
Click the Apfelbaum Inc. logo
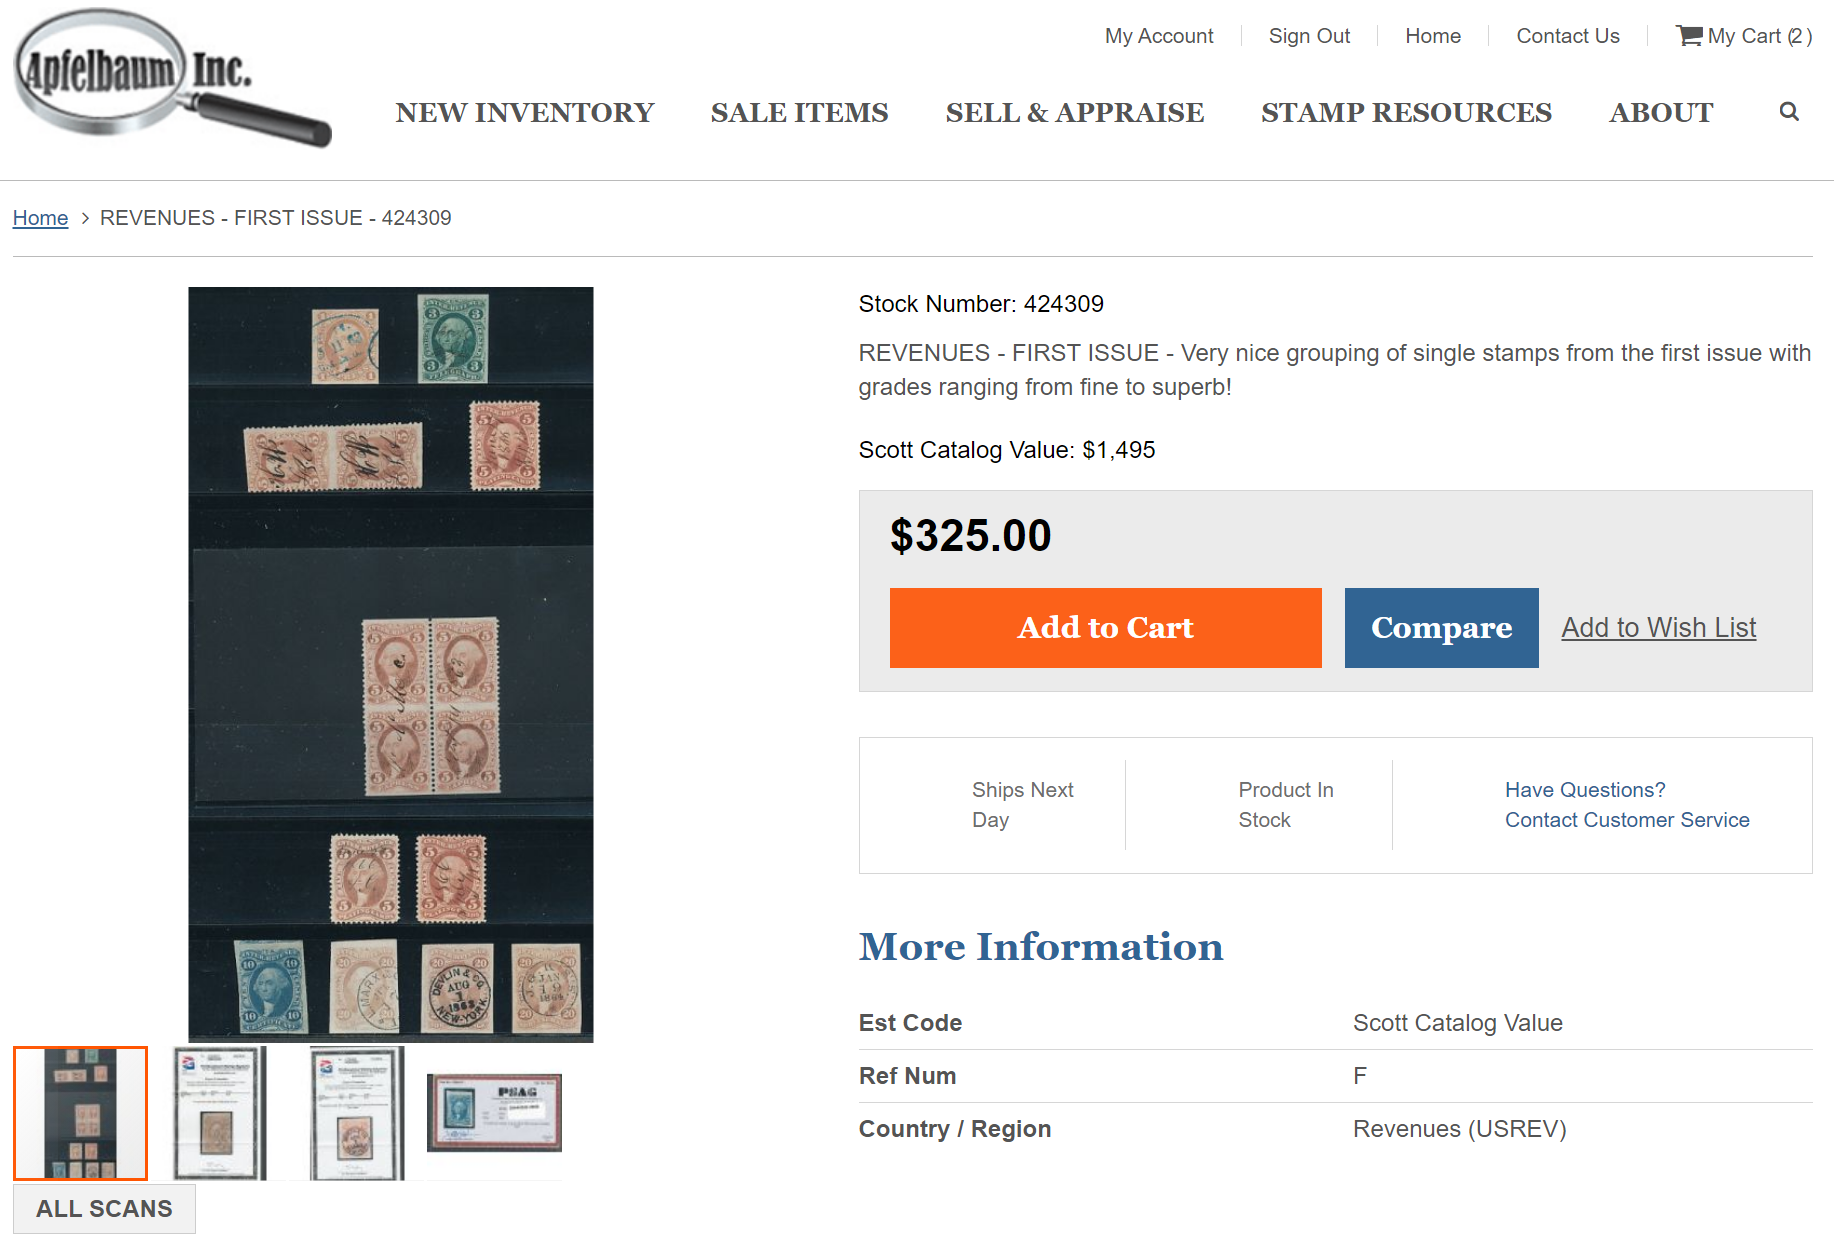[170, 78]
